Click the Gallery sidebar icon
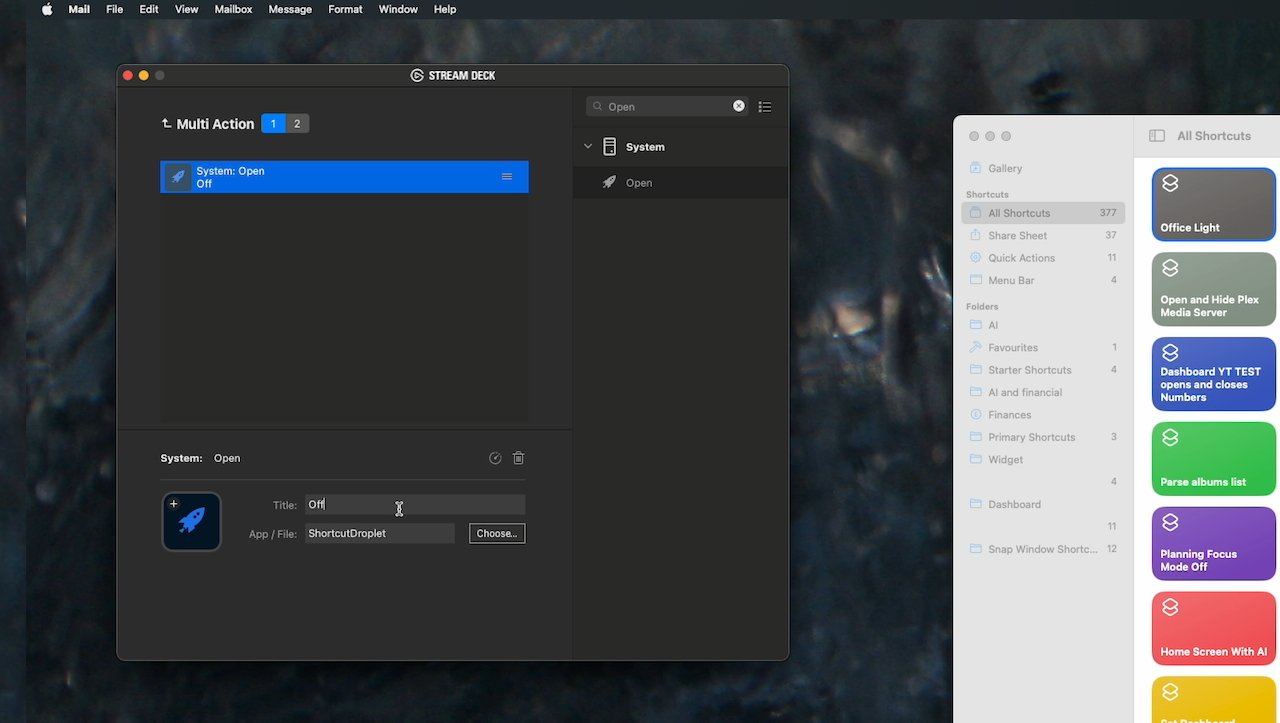 tap(976, 168)
